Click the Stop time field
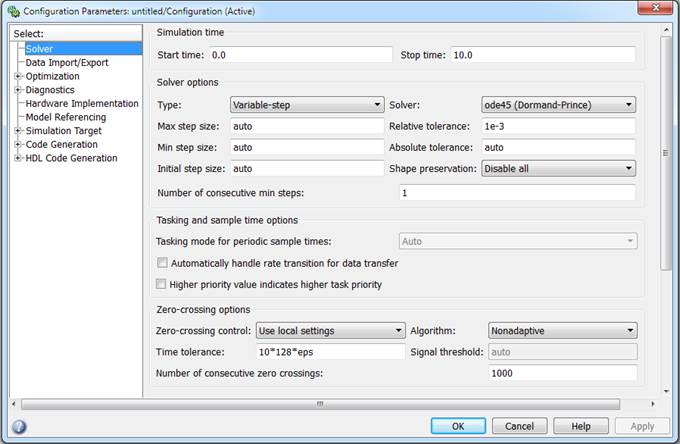Screen dimensions: 680x444 [x=543, y=55]
